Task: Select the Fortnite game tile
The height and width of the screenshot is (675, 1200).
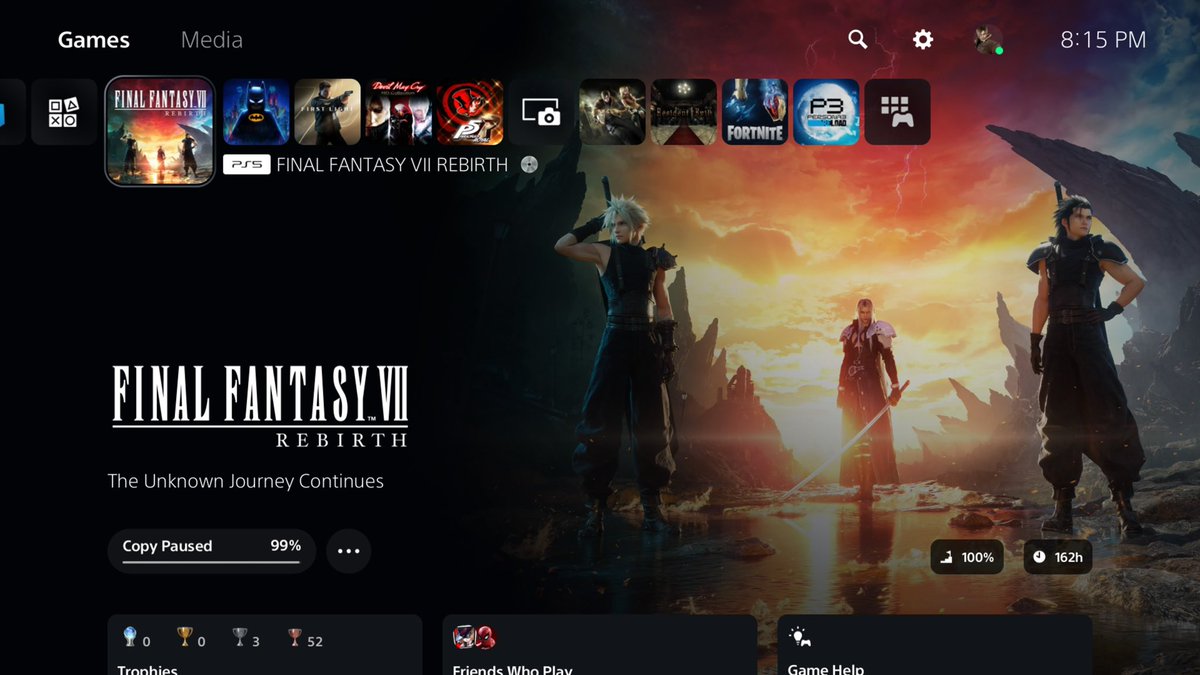Action: click(x=755, y=112)
